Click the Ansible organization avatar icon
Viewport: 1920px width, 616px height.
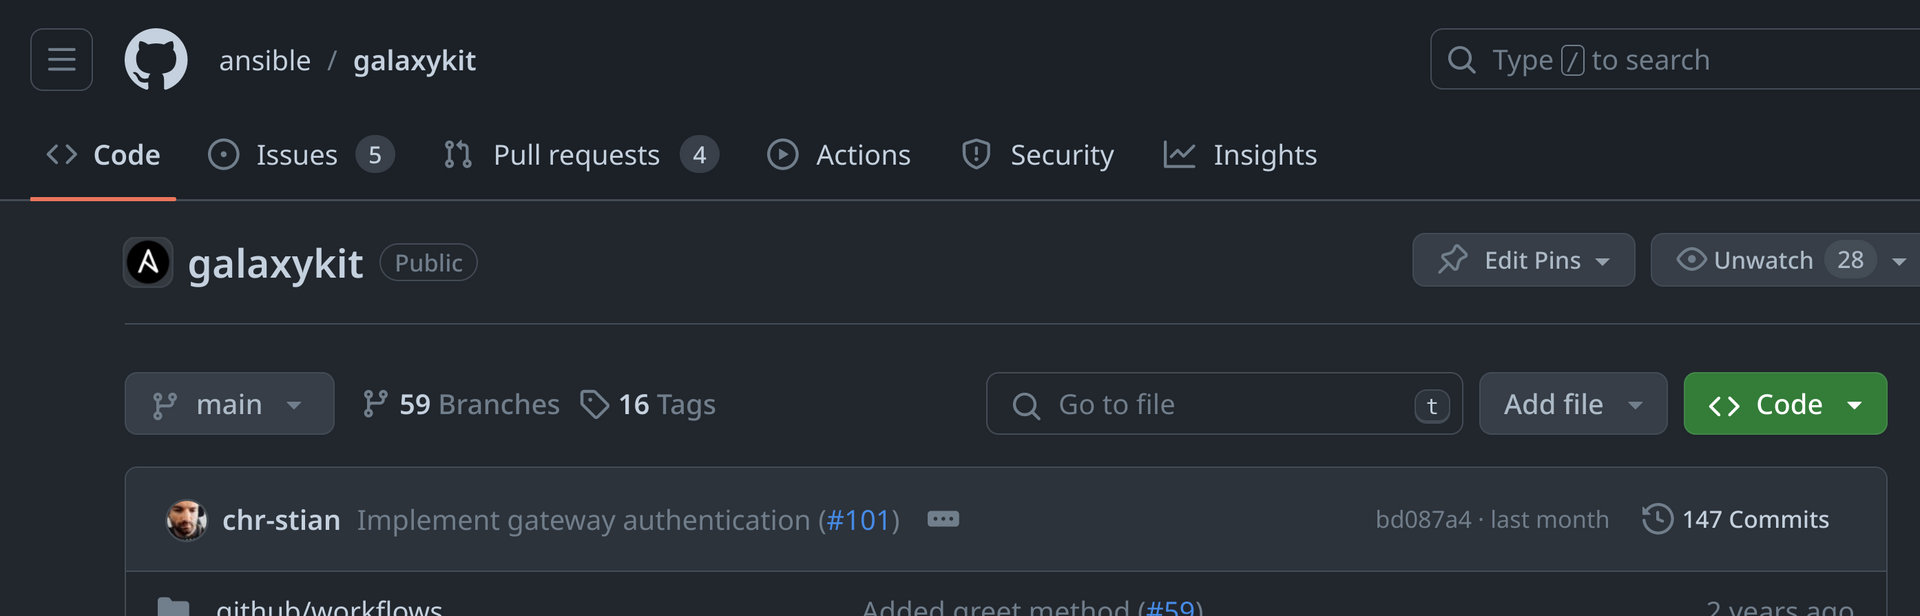[x=148, y=263]
